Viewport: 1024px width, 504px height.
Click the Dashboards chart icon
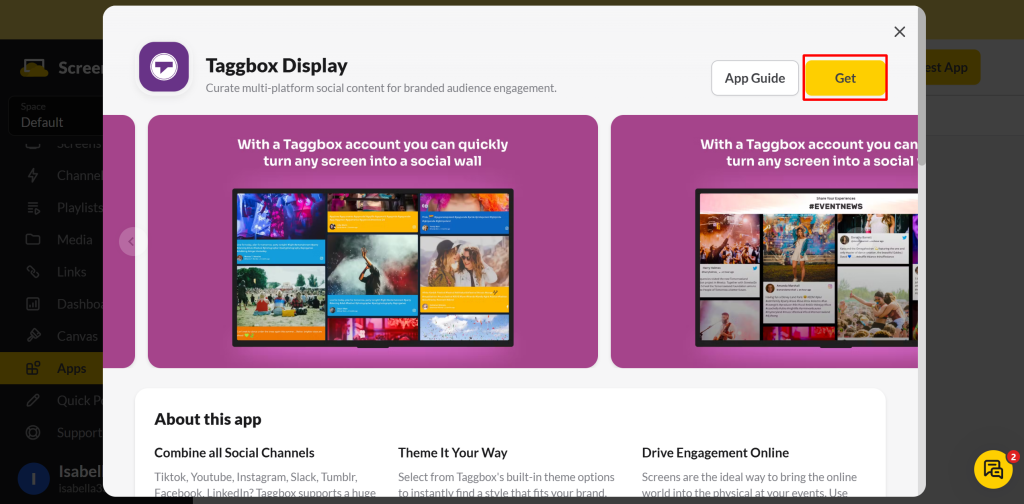point(33,304)
